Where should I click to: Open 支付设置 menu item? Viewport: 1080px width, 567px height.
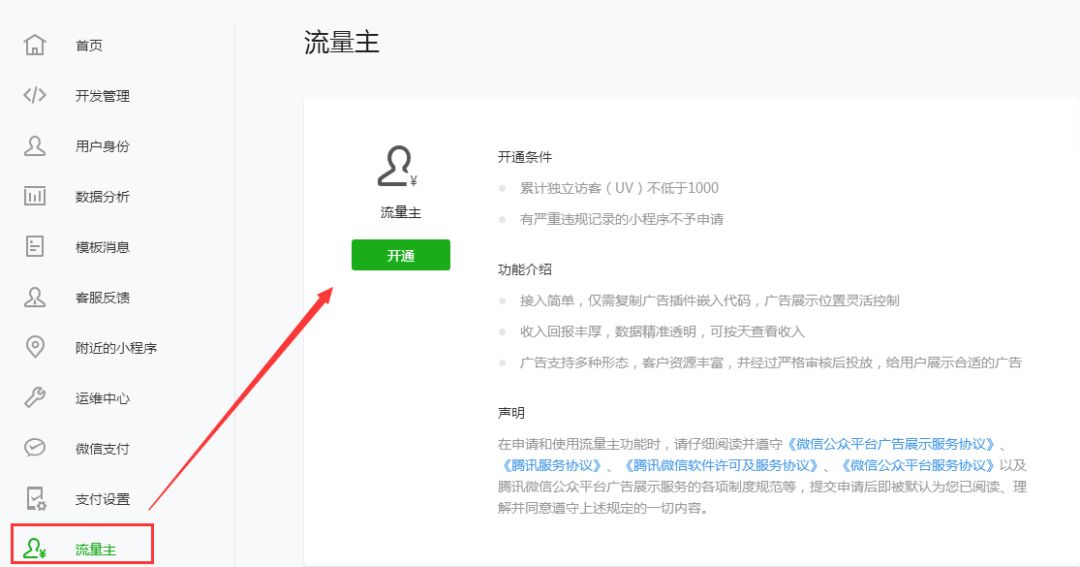[103, 499]
